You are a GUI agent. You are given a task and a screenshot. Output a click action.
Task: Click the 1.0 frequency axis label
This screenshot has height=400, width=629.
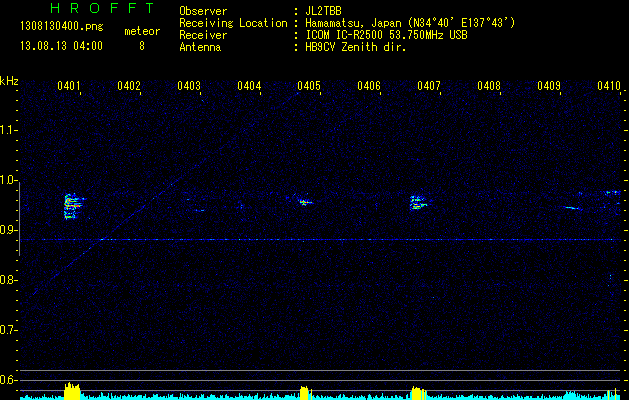tap(9, 180)
